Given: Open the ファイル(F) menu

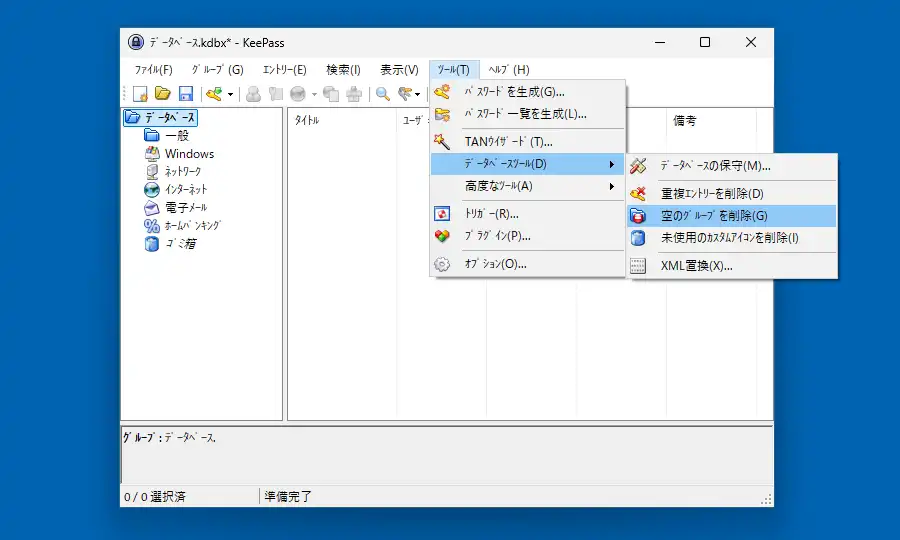Looking at the screenshot, I should coord(153,69).
